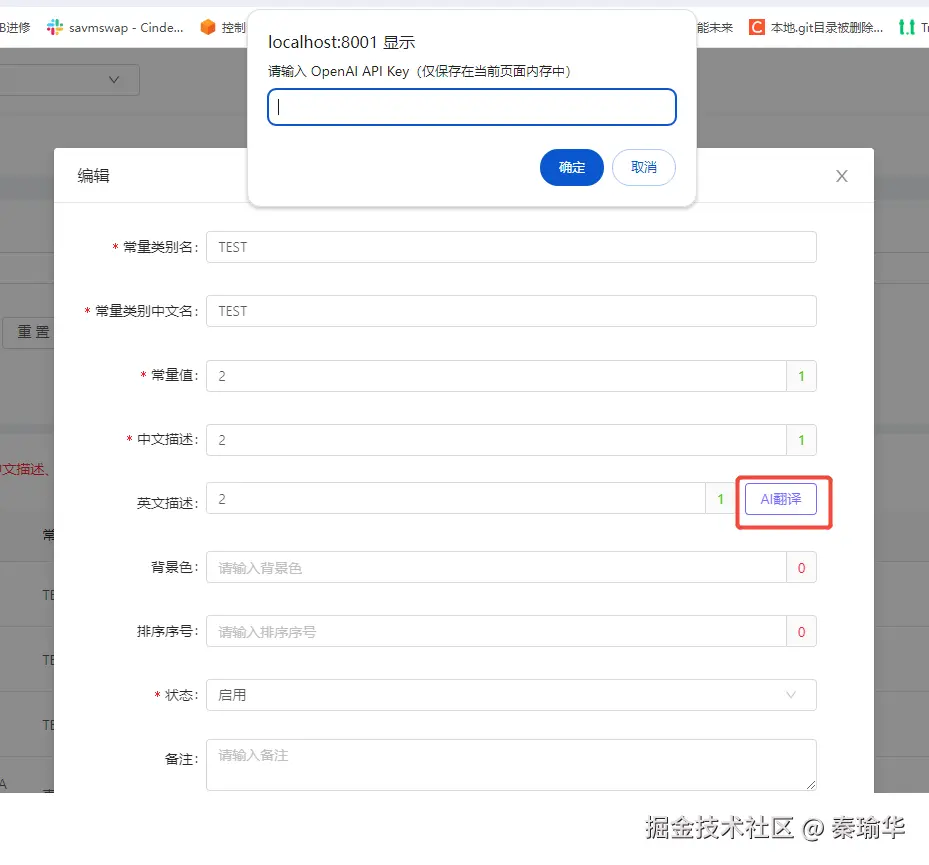
Task: Close the 编辑 dialog with the X icon
Action: [x=841, y=176]
